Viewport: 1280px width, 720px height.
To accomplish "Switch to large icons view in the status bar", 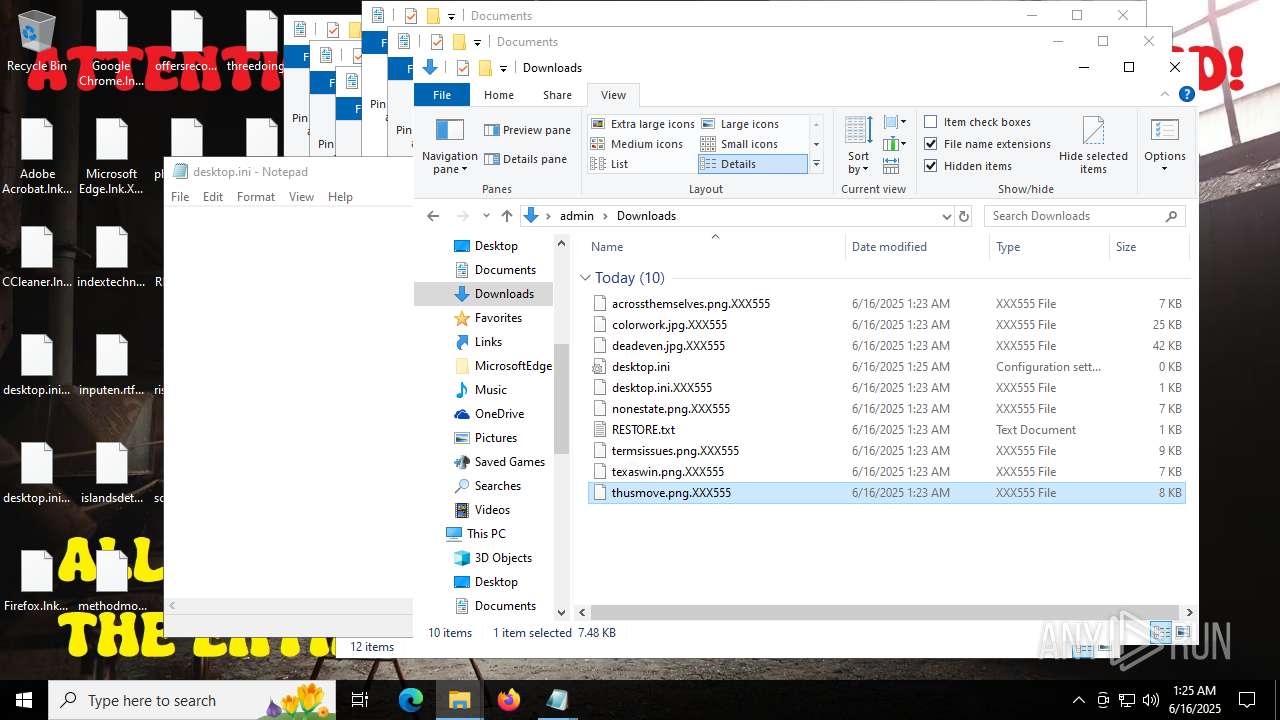I will tap(1182, 632).
